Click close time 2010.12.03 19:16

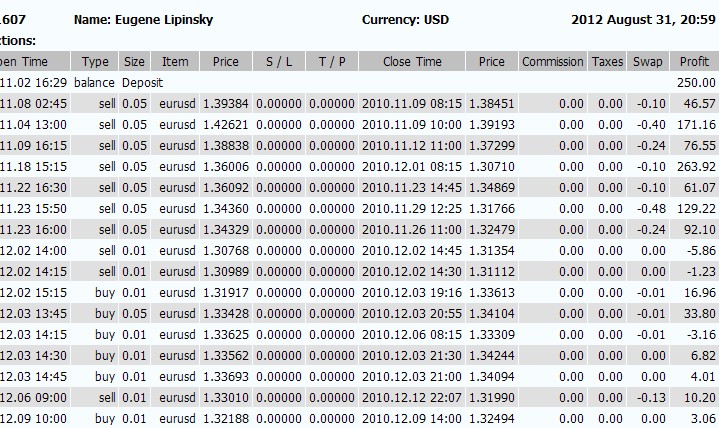pyautogui.click(x=412, y=293)
